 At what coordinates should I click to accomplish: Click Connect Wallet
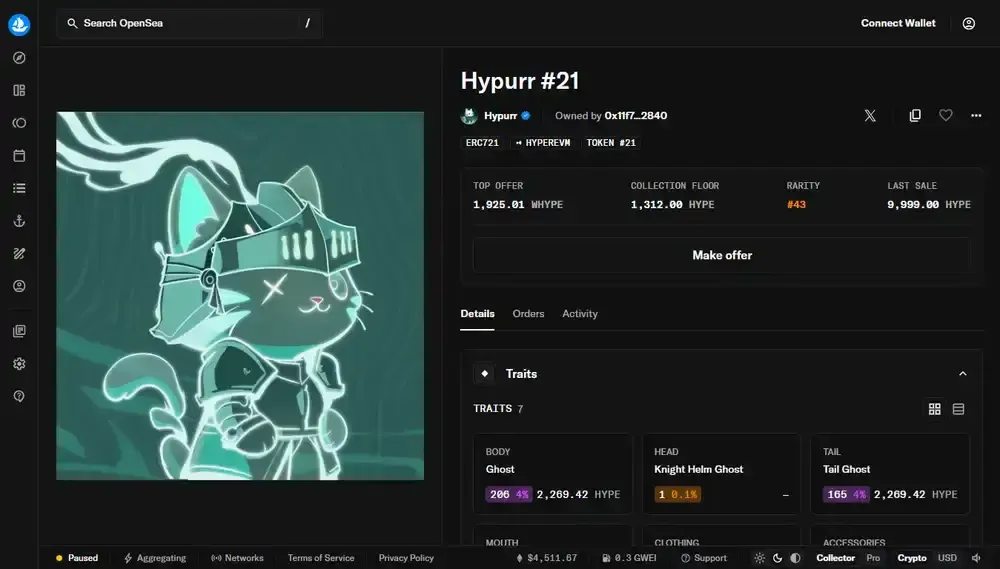tap(898, 24)
